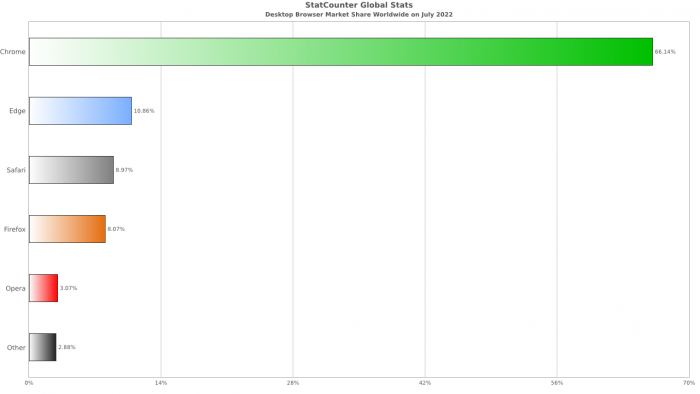Click the green Chrome bar
This screenshot has width=700, height=394.
[341, 52]
